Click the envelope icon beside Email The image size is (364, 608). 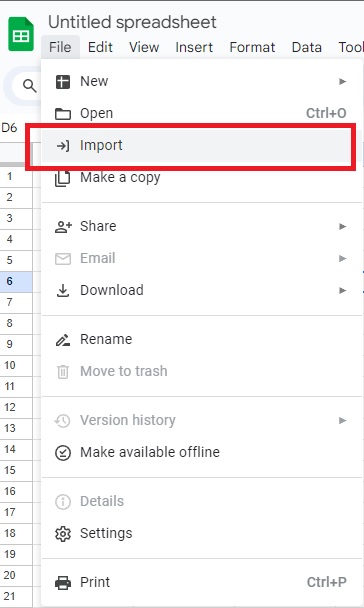click(x=63, y=259)
